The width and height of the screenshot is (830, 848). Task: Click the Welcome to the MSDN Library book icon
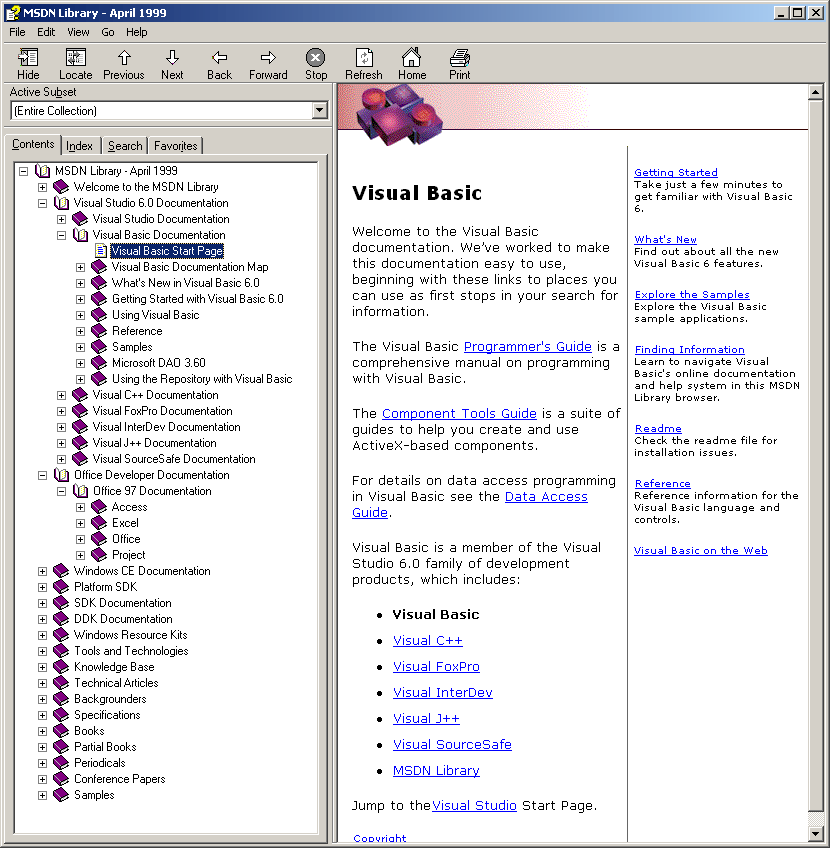[61, 187]
